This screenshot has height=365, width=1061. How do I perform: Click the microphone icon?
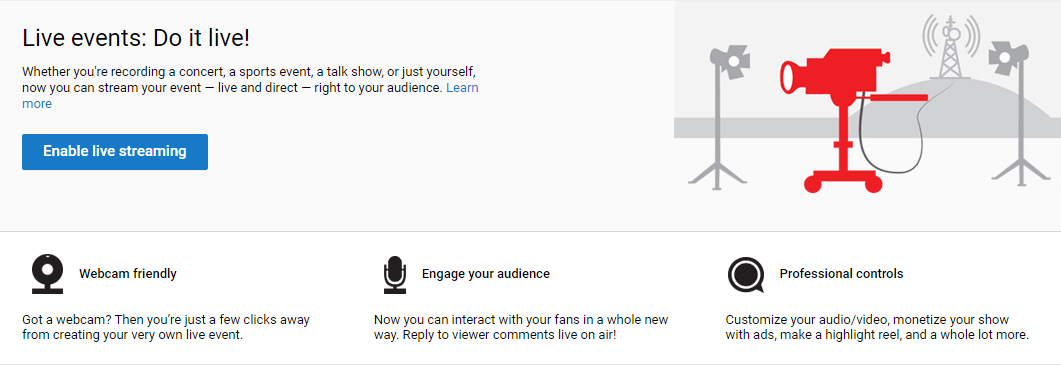click(394, 274)
